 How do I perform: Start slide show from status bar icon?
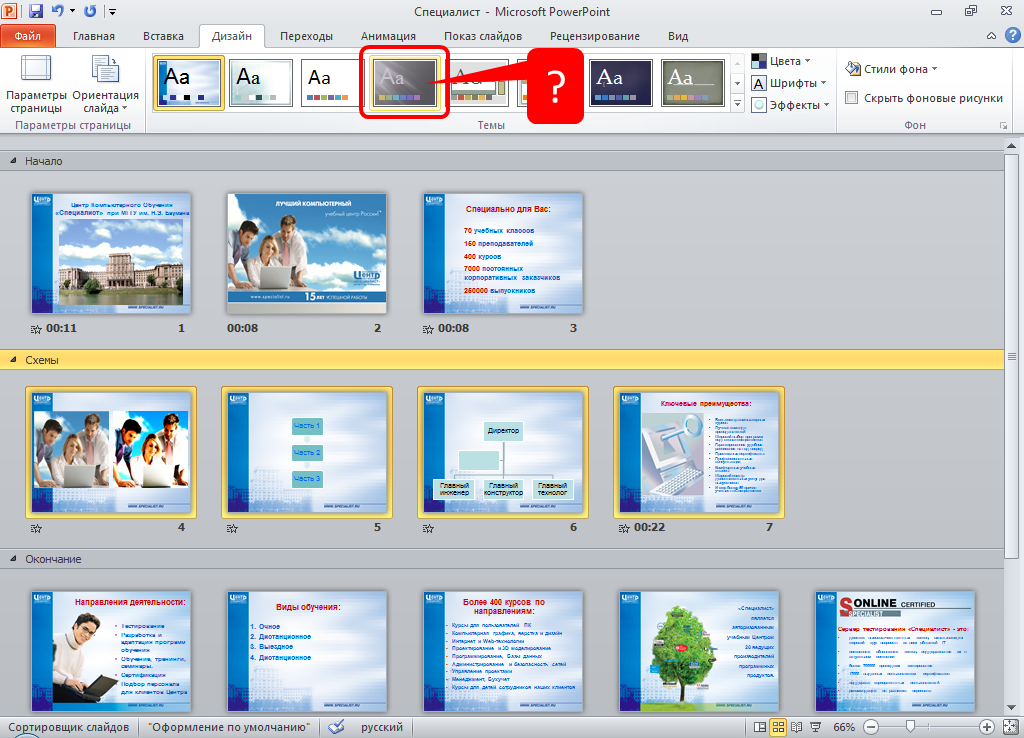[x=815, y=727]
